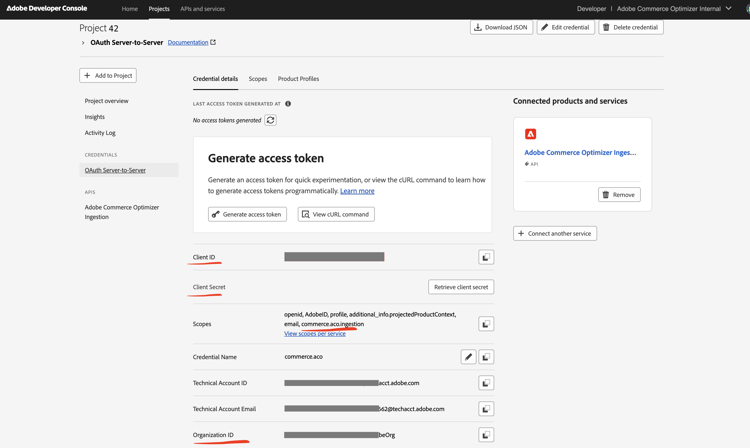Open the Documentation link
This screenshot has height=448, width=750.
[x=188, y=43]
